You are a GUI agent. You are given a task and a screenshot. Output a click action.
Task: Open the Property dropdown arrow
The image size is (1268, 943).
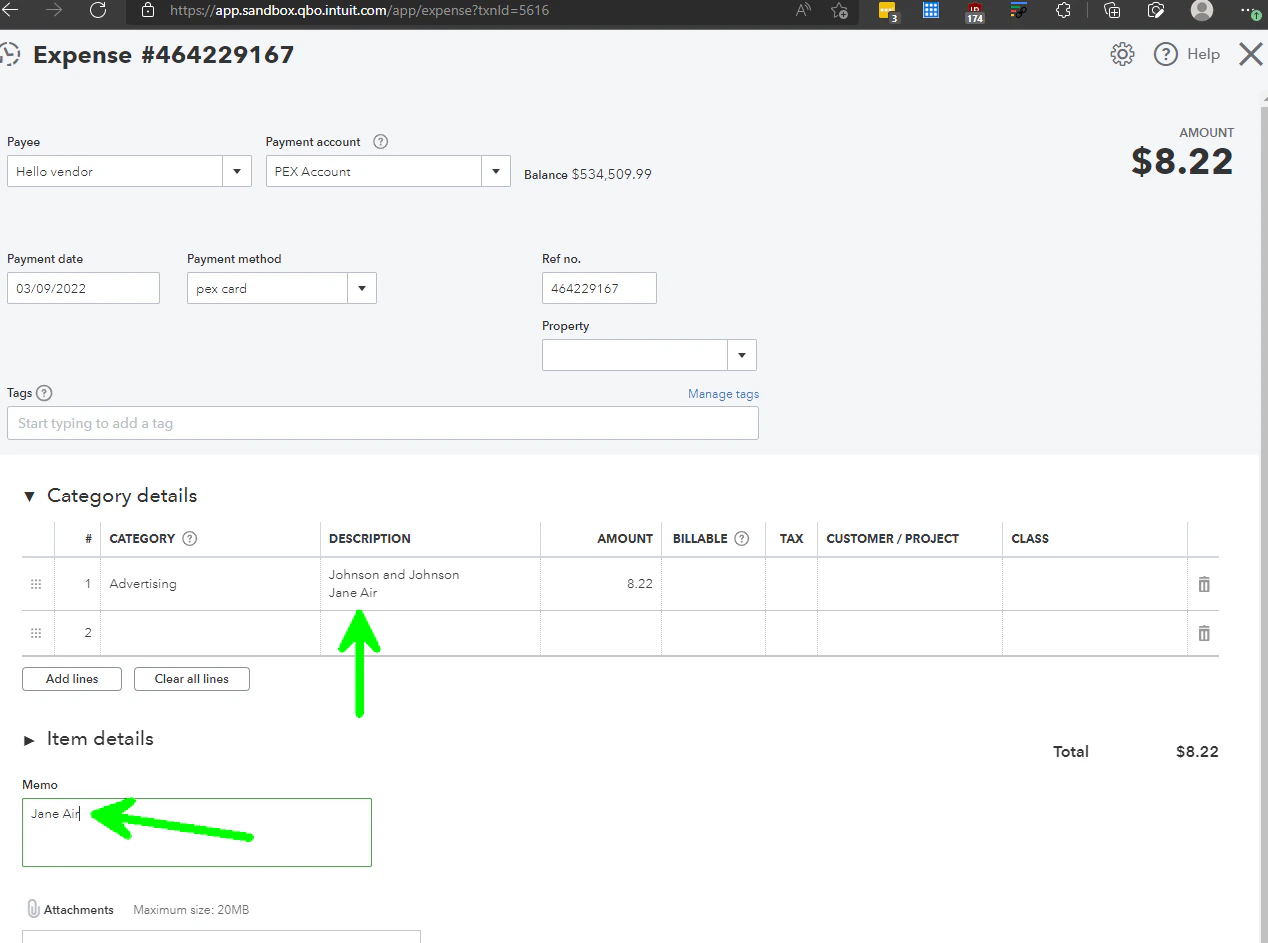[x=742, y=355]
